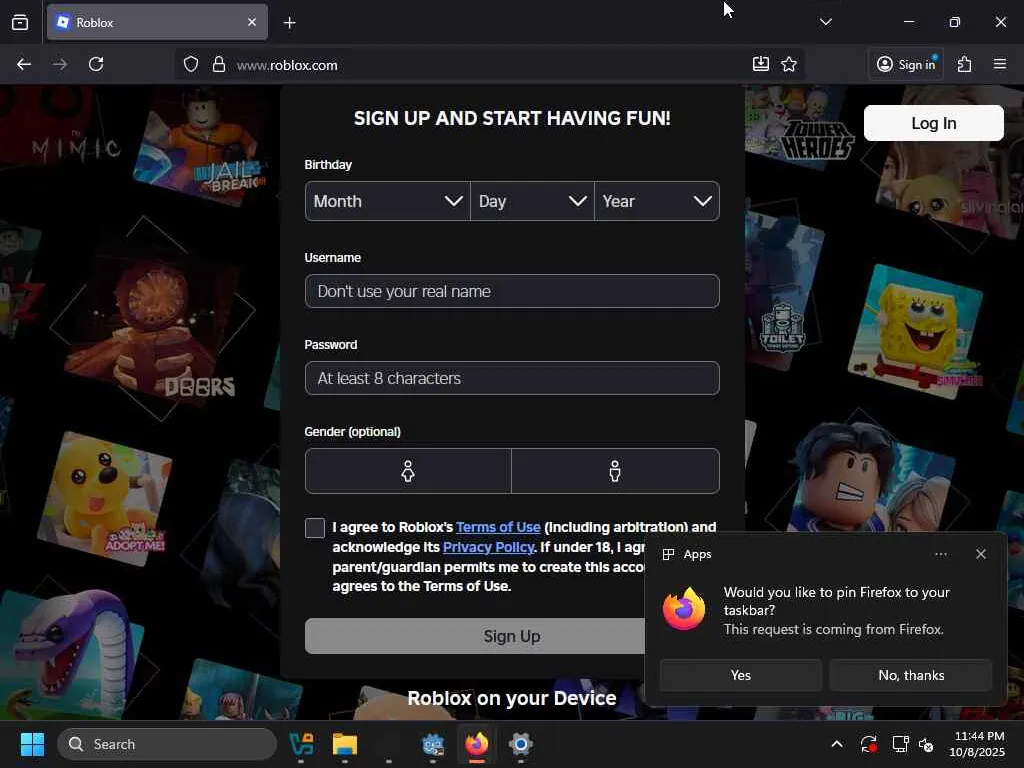Click the taskbar Search box

click(x=167, y=744)
